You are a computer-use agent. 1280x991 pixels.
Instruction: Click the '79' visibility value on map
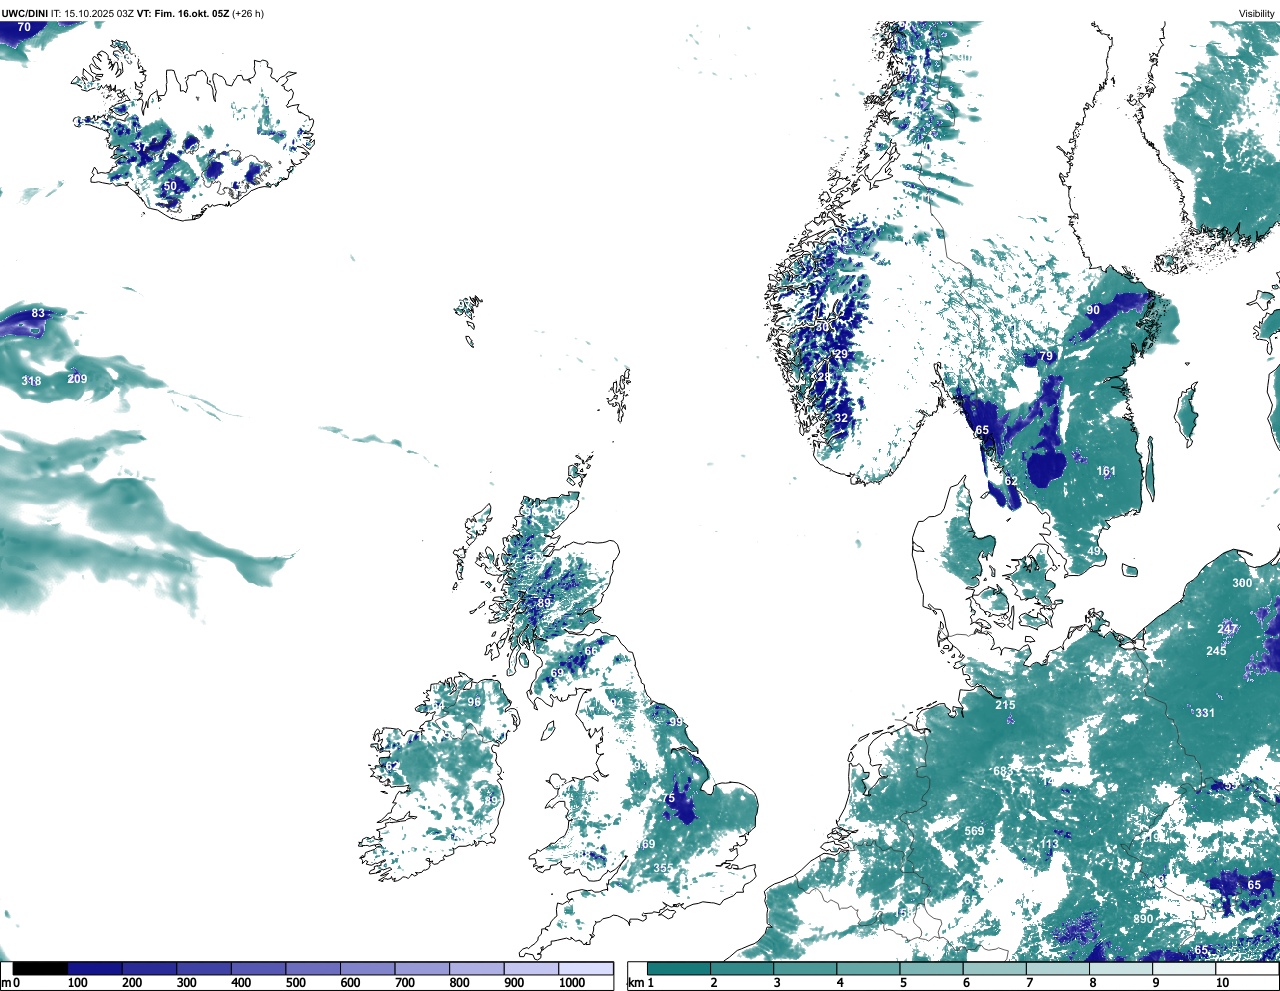pyautogui.click(x=1046, y=356)
